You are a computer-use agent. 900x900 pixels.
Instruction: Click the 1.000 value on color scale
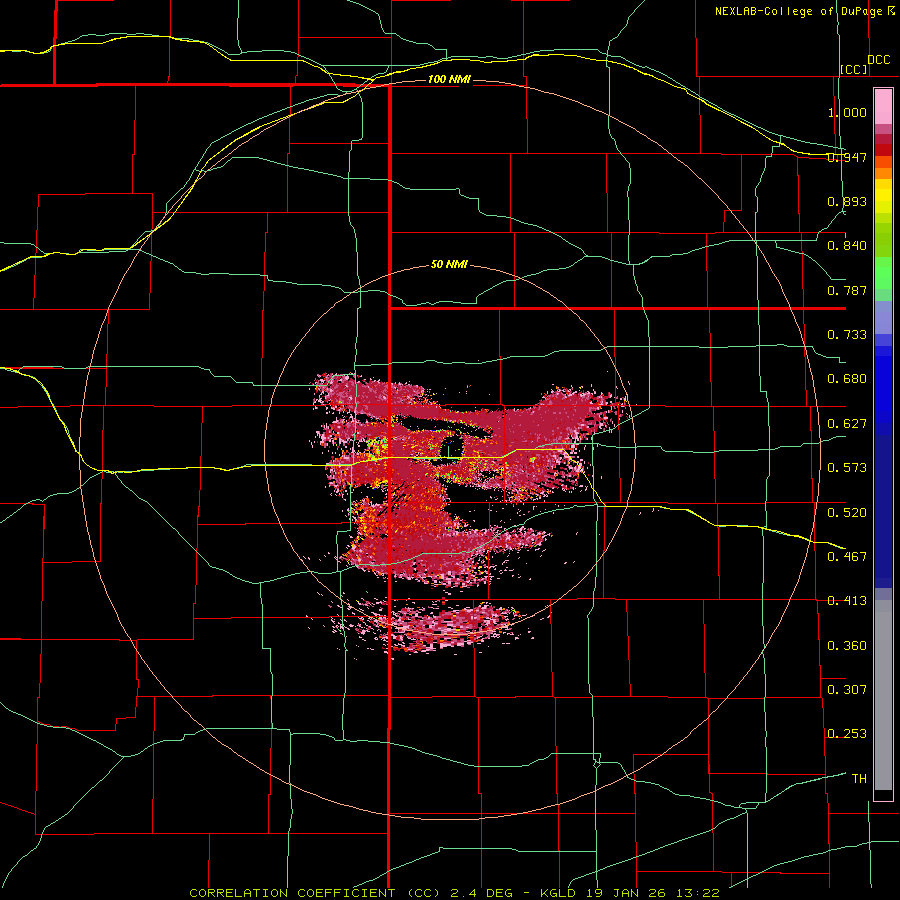(847, 112)
